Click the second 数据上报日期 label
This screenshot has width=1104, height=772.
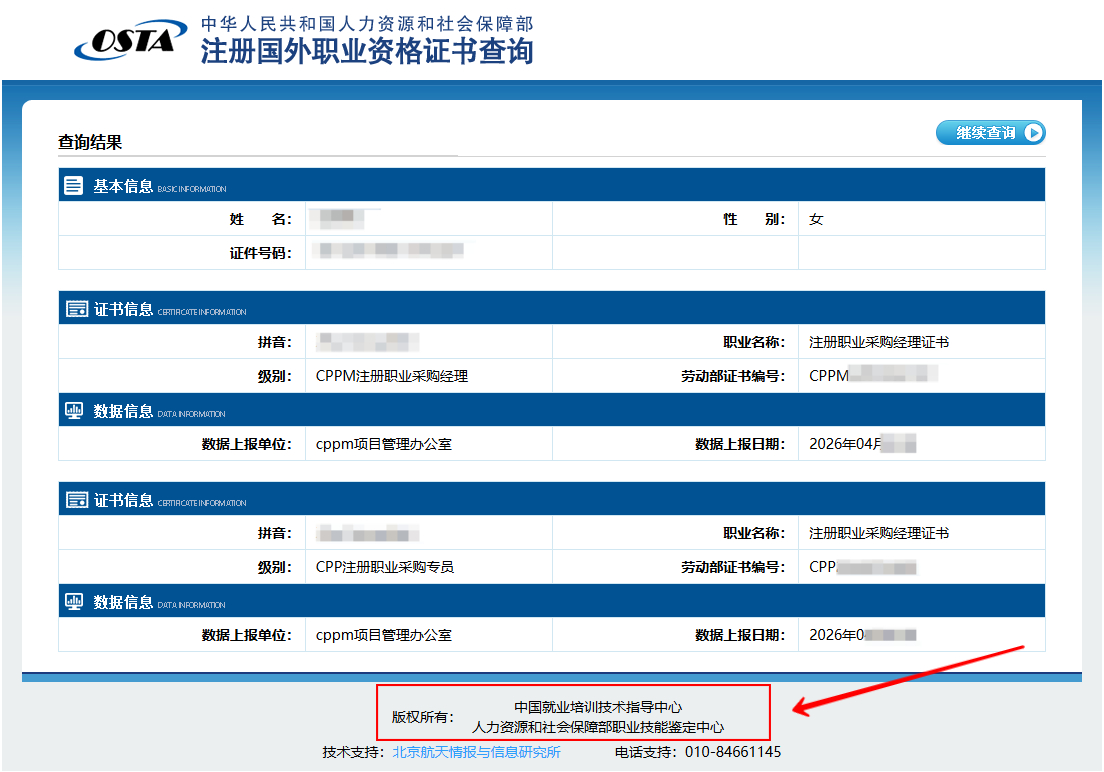click(740, 635)
